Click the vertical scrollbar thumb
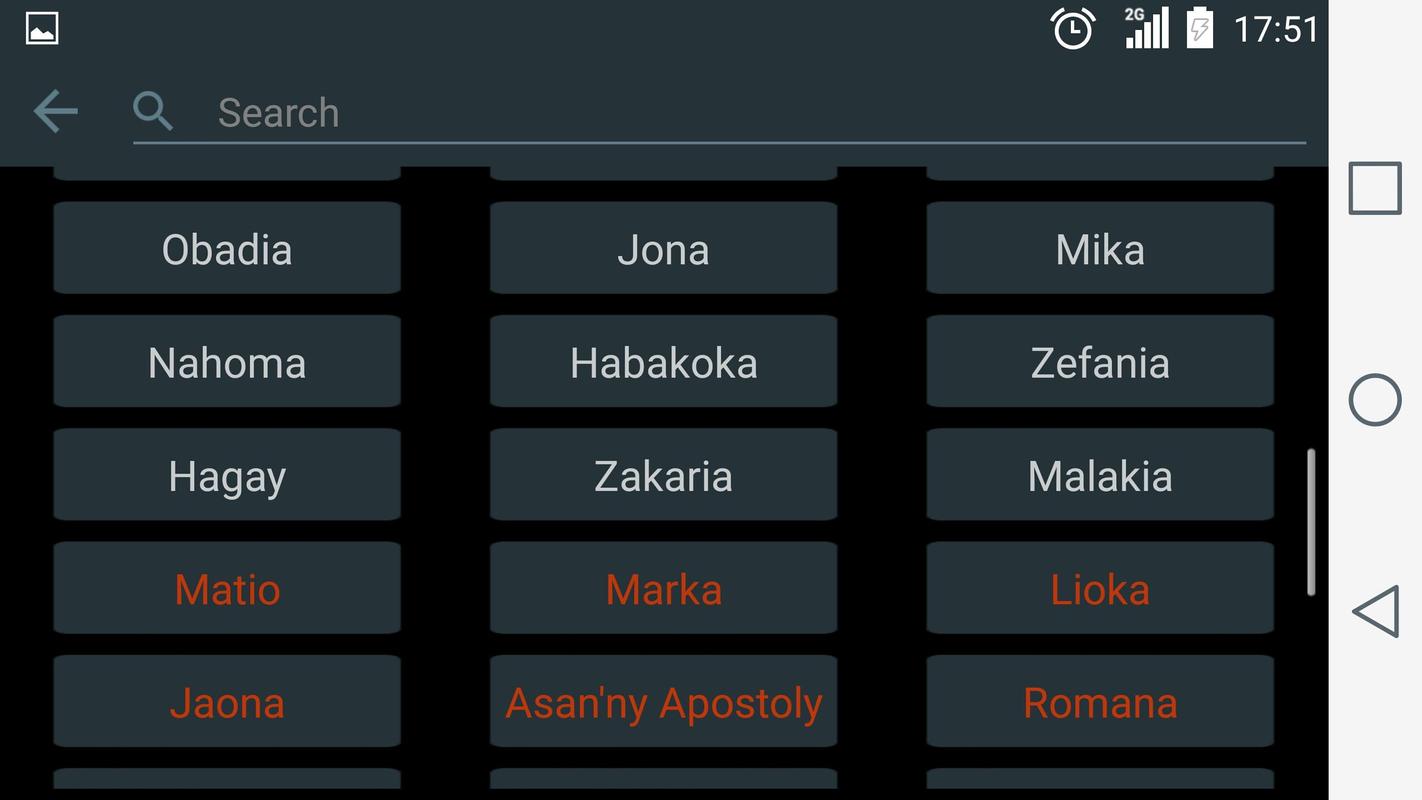 tap(1311, 523)
